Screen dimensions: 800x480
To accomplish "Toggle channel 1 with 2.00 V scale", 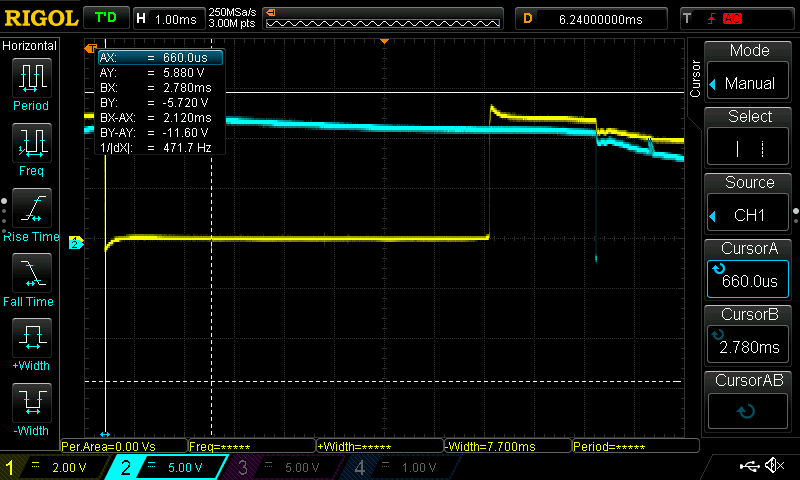I will click(x=50, y=467).
